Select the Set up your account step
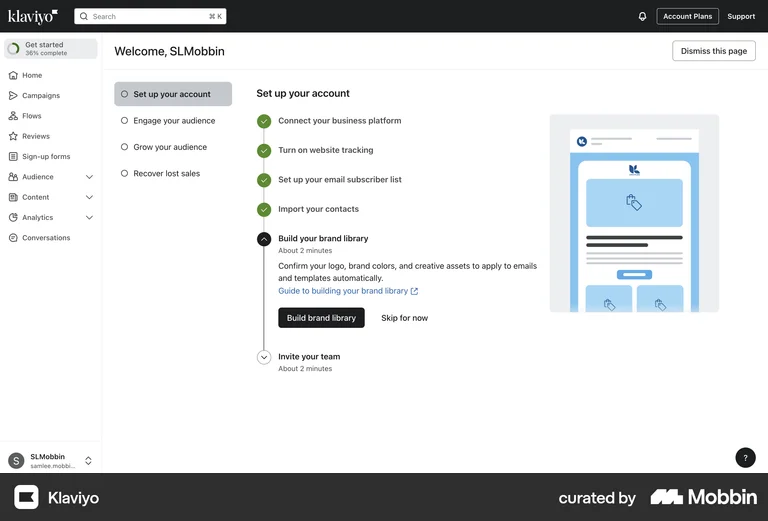This screenshot has width=768, height=521. tap(173, 94)
